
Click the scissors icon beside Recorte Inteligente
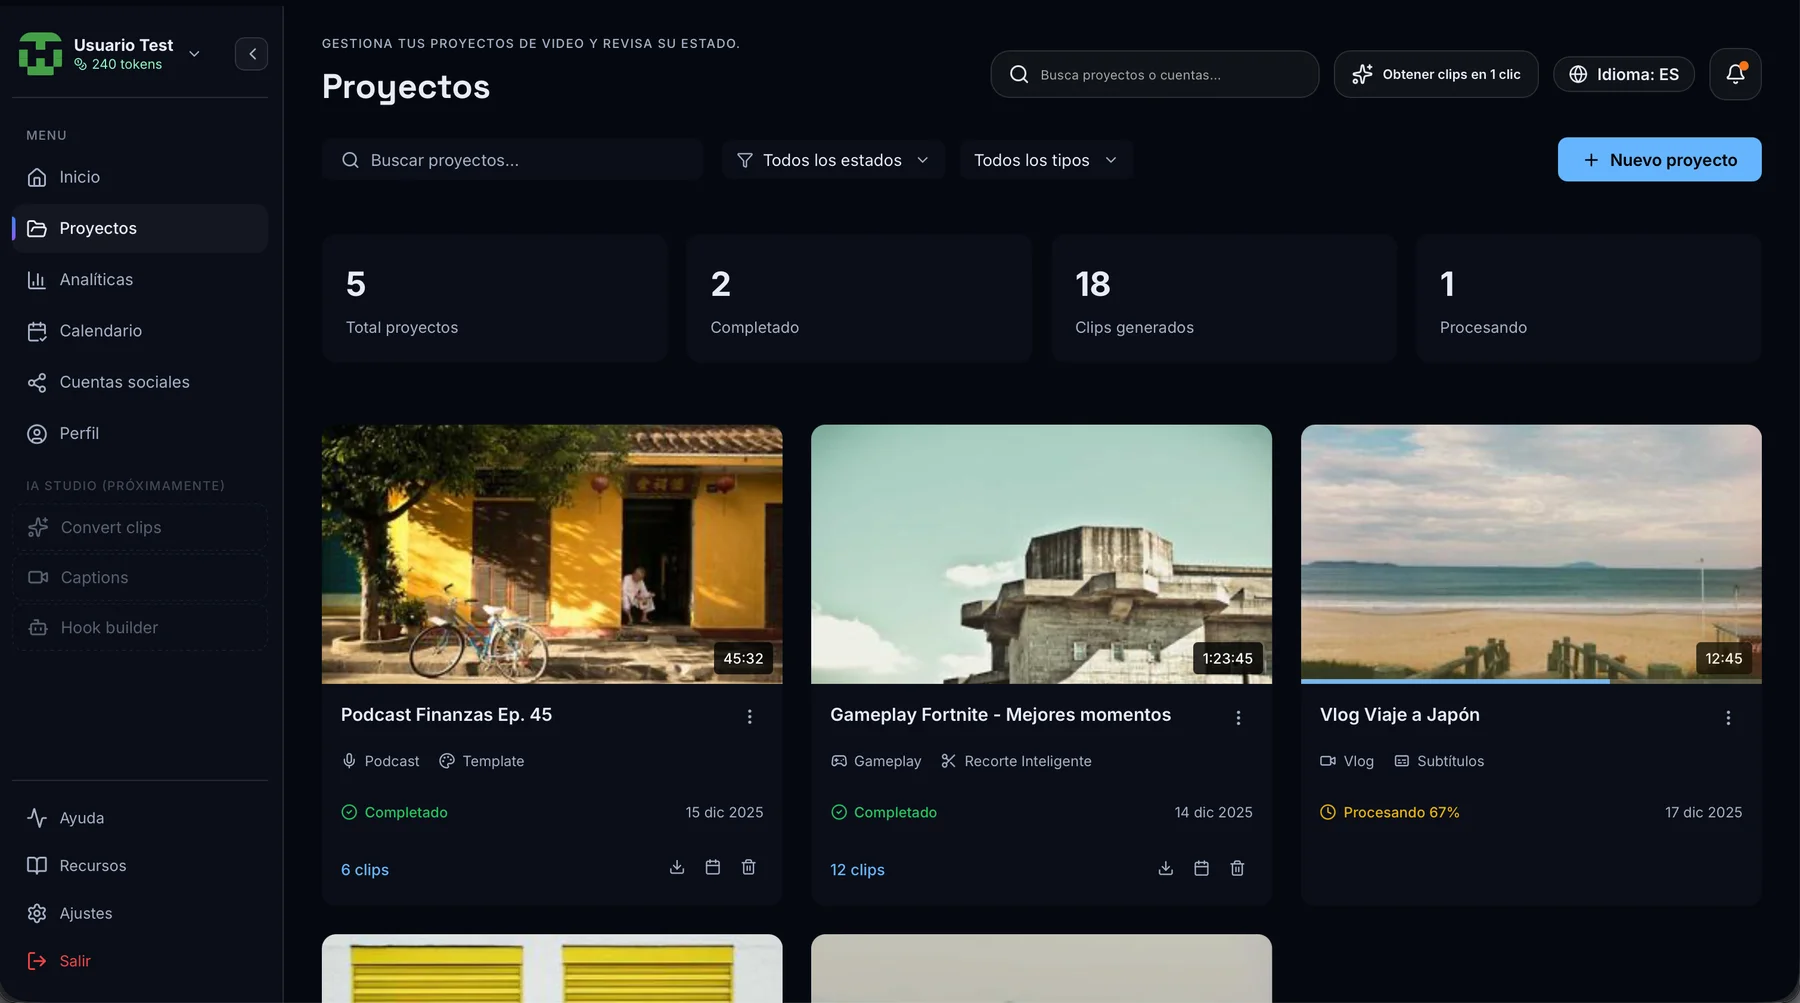coord(948,761)
